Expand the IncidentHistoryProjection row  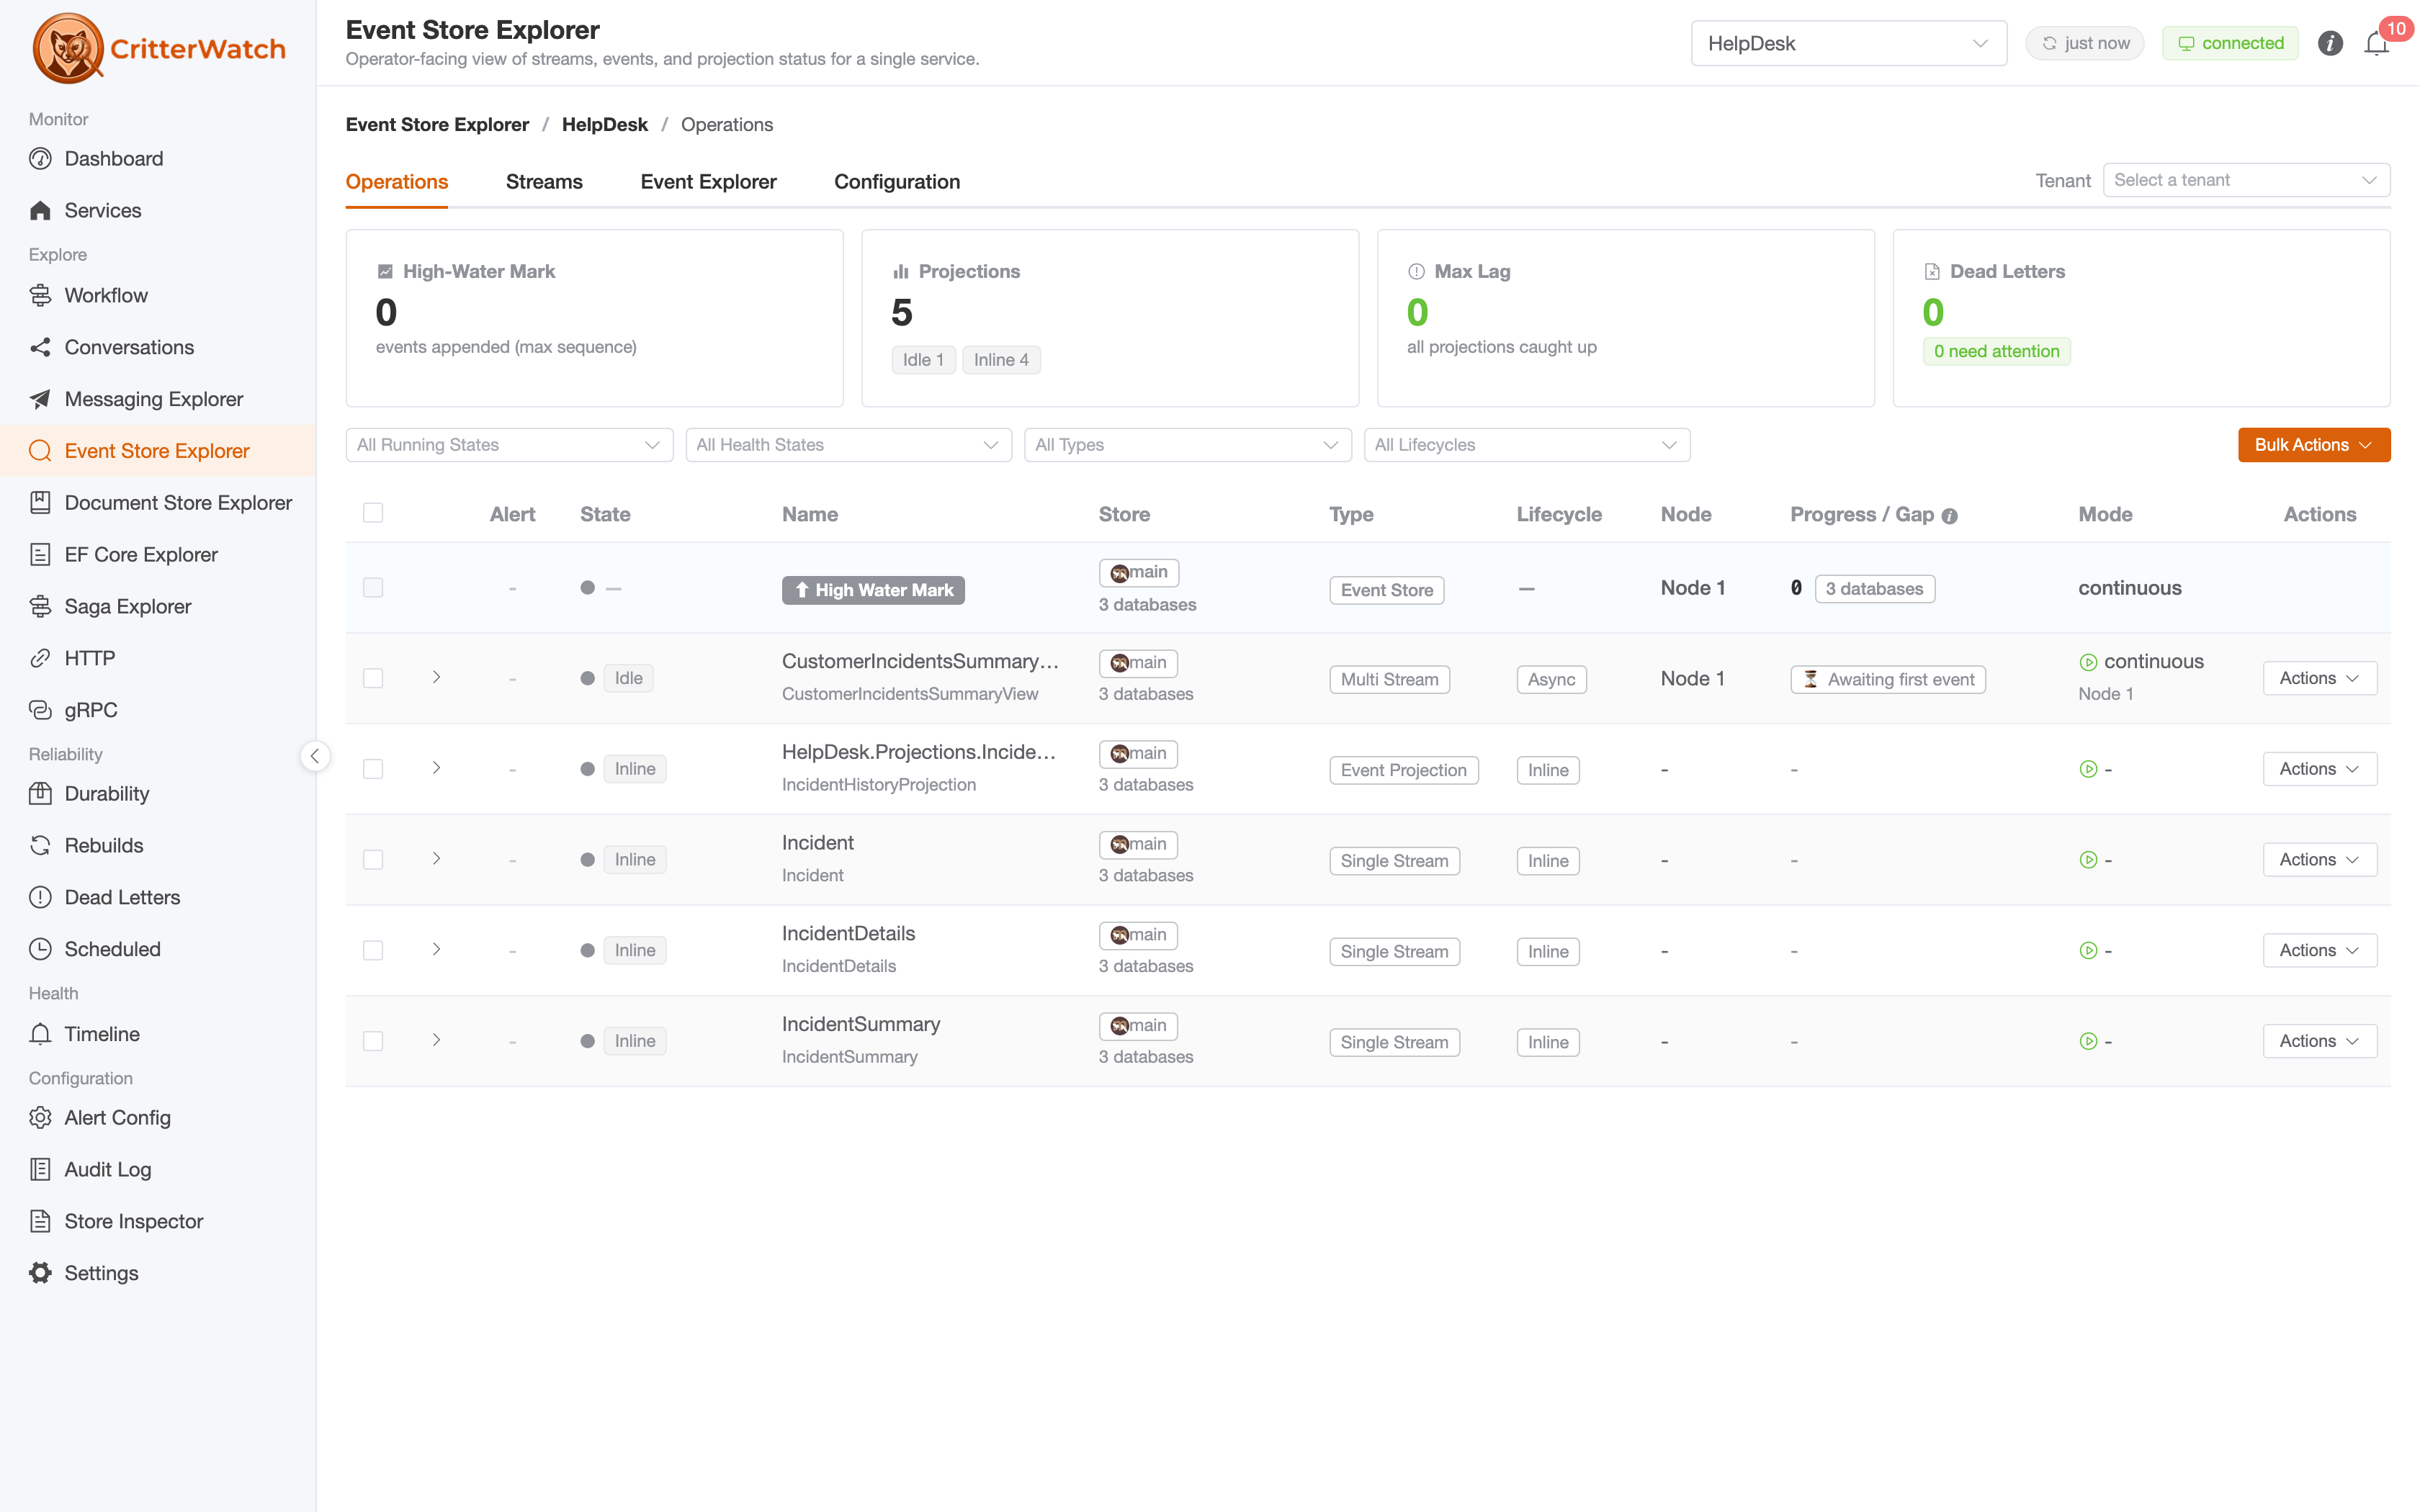[x=437, y=768]
